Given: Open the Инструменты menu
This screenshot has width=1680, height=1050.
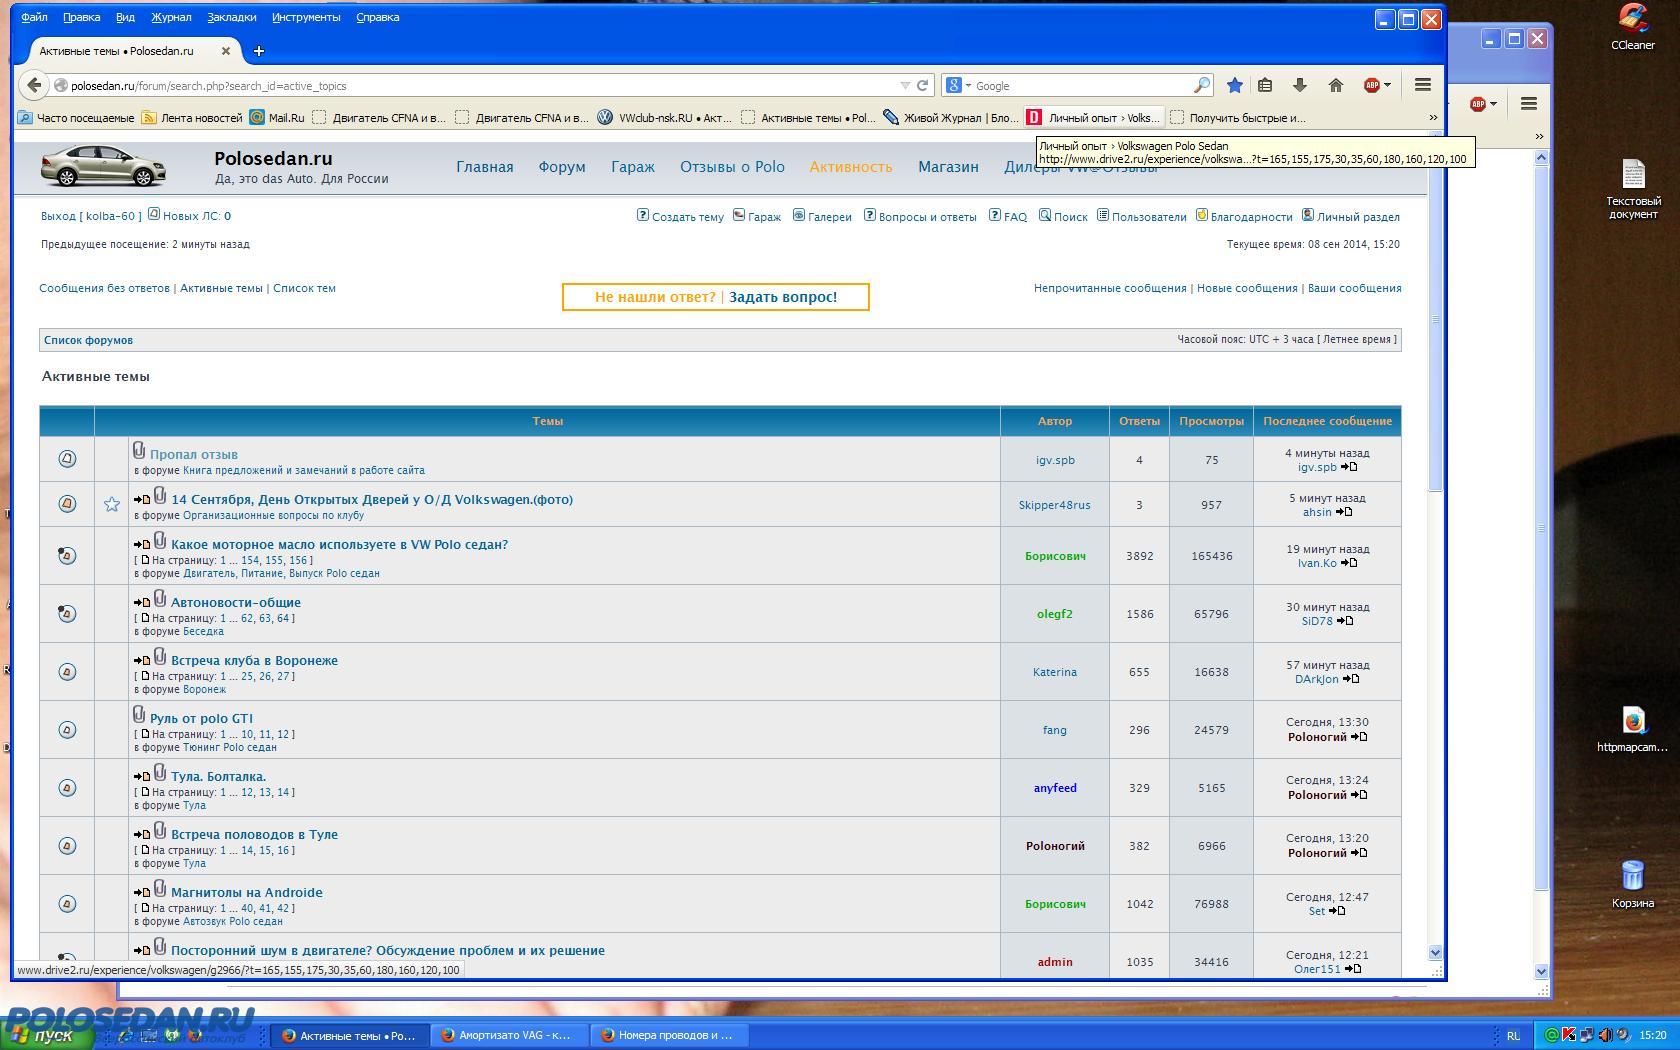Looking at the screenshot, I should (x=305, y=17).
